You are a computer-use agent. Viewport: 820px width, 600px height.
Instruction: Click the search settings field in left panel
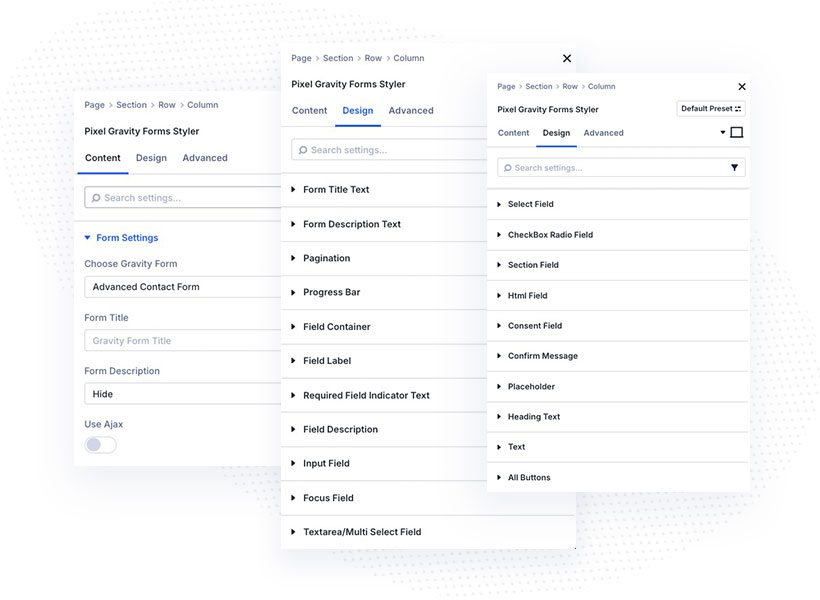(x=183, y=198)
